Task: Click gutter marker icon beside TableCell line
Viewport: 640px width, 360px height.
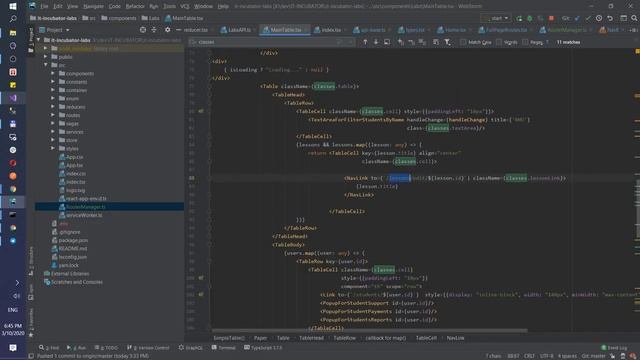Action: point(200,111)
